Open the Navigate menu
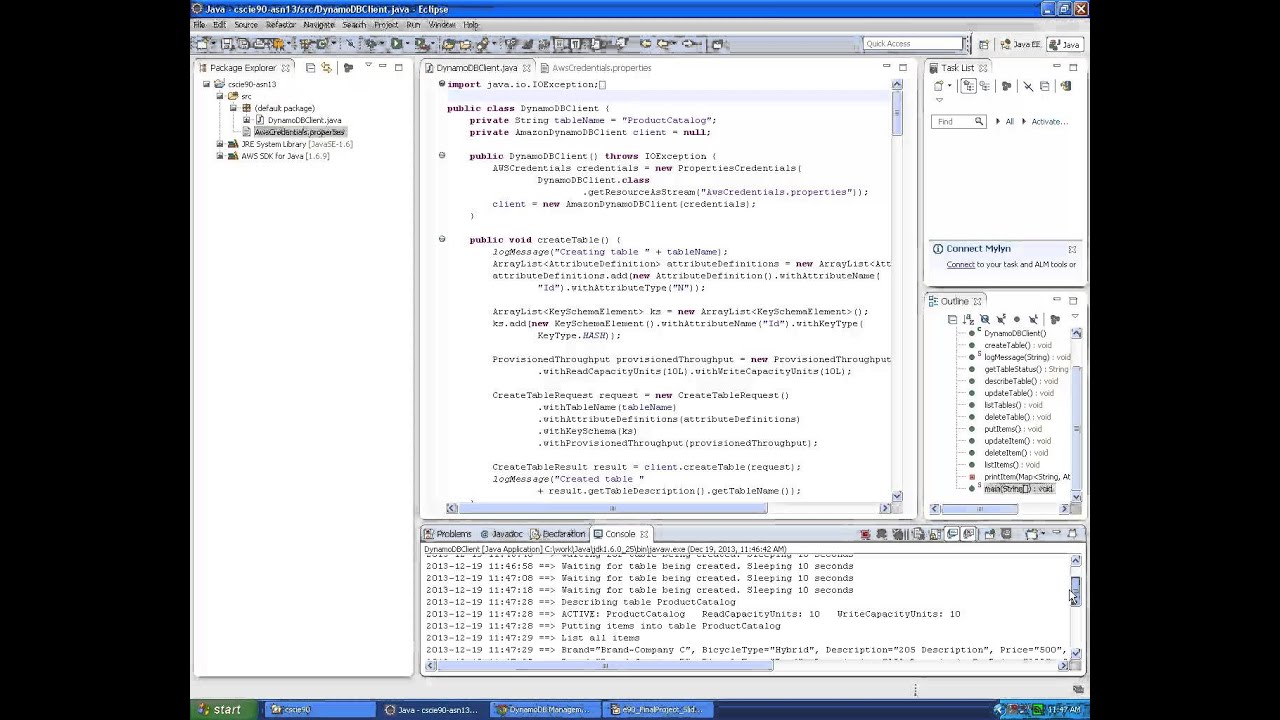Image resolution: width=1280 pixels, height=720 pixels. (x=318, y=24)
